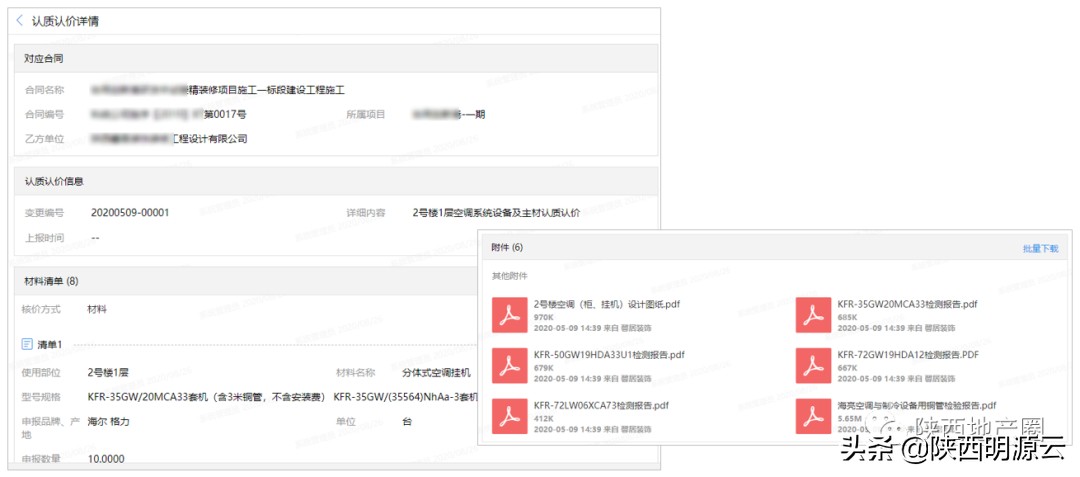Viewport: 1080px width, 477px height.
Task: Click detail text 2号楼1层空调系统设备及主材认质认价
Action: [x=496, y=213]
